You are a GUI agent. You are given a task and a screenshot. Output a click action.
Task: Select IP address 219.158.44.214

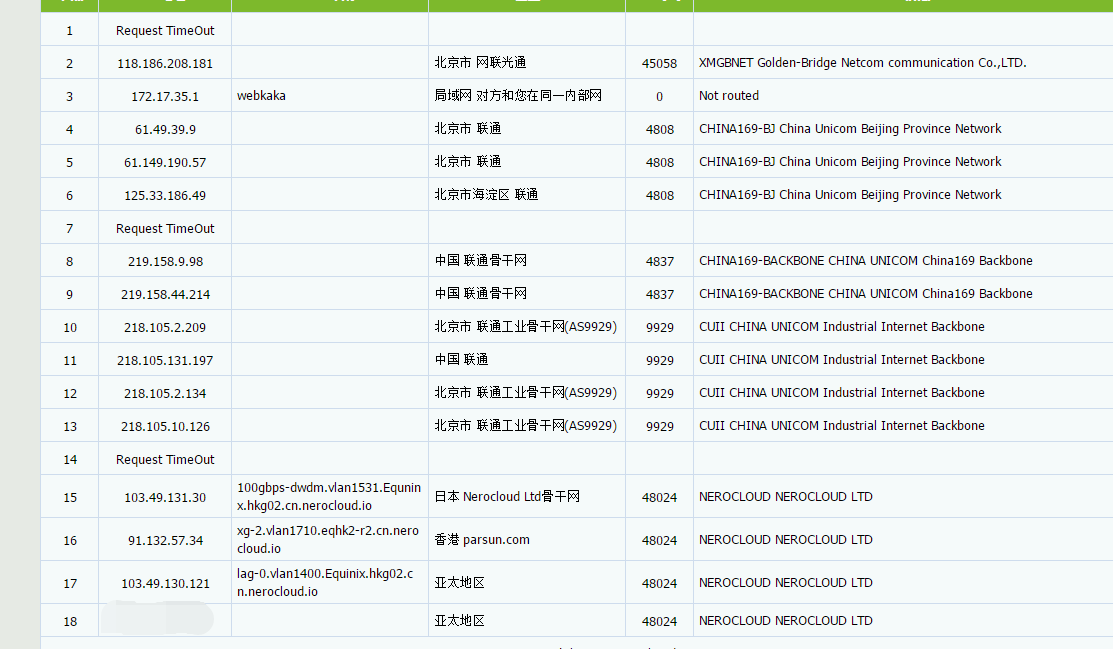tap(165, 295)
